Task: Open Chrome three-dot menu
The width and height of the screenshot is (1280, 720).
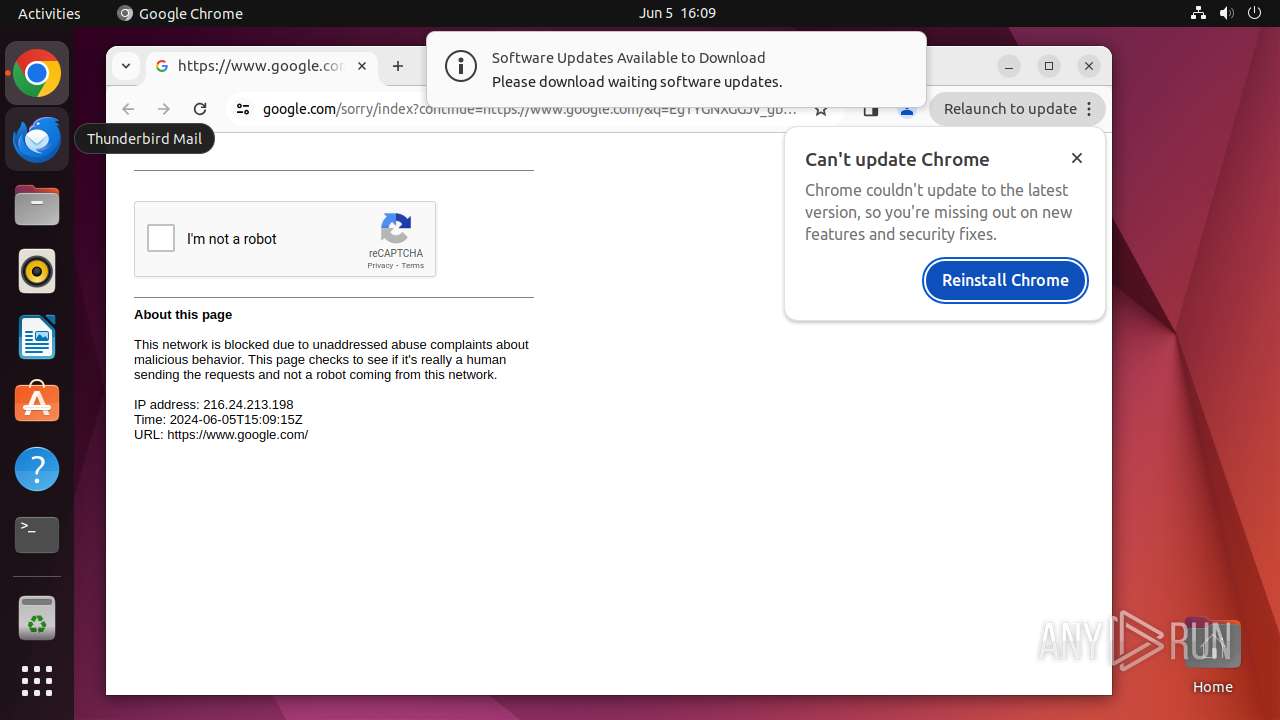Action: tap(1089, 109)
